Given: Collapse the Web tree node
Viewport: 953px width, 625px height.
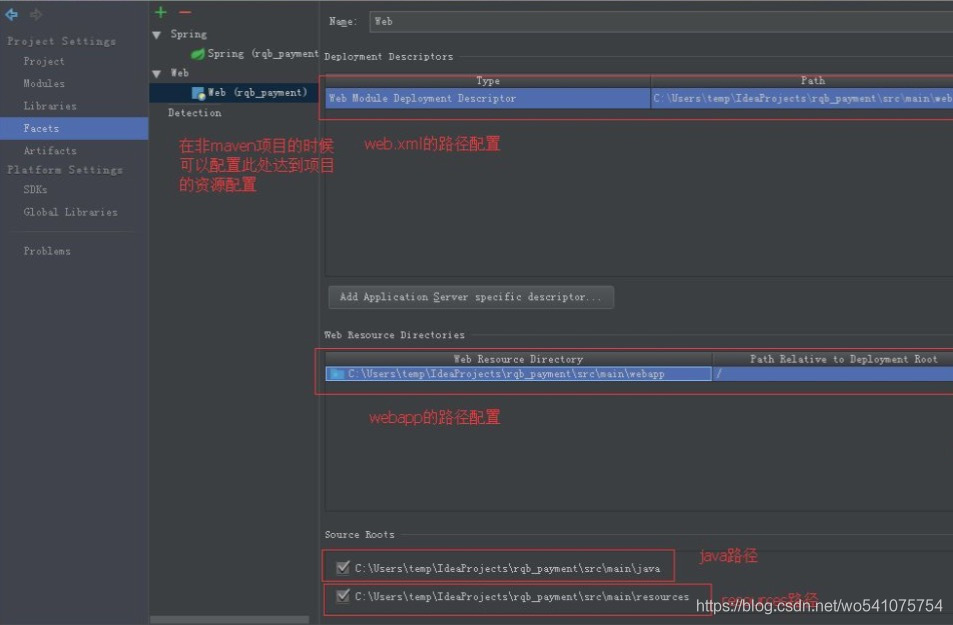Looking at the screenshot, I should click(x=157, y=72).
